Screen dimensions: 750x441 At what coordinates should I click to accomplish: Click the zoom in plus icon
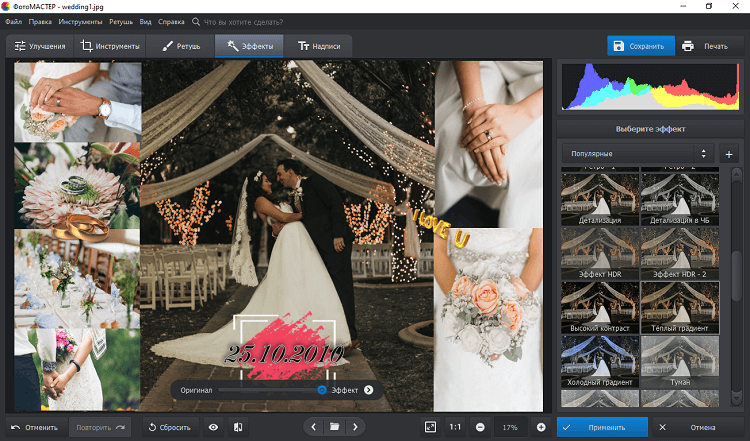(541, 427)
